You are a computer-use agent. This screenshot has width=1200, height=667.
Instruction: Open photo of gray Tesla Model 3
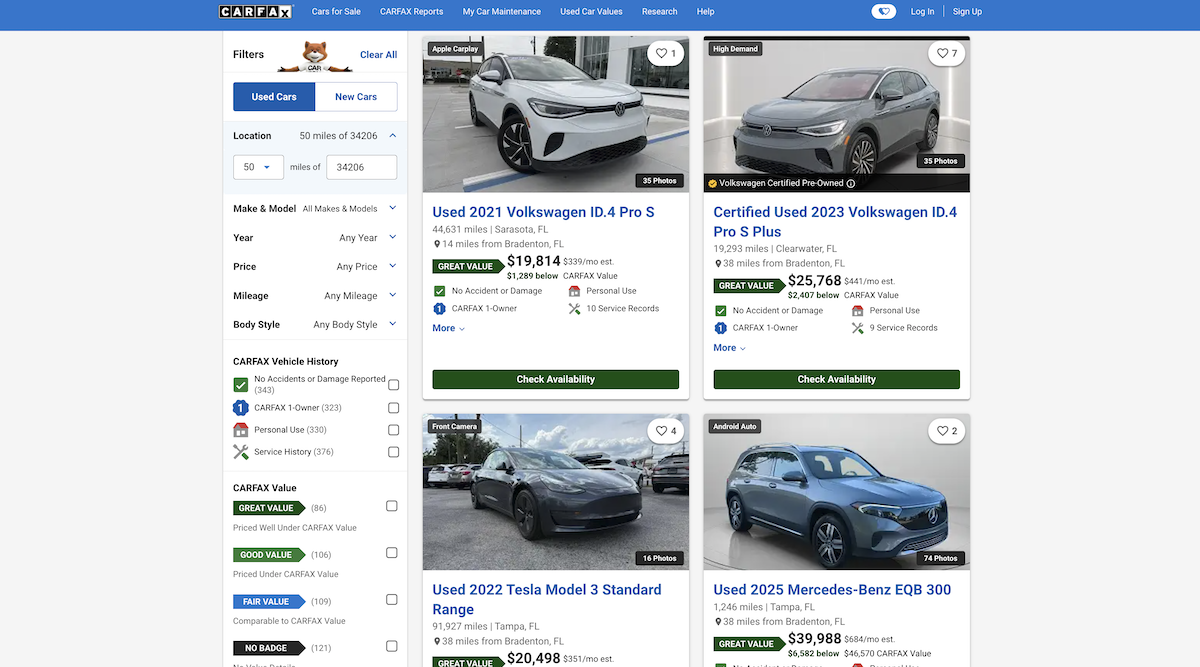click(x=556, y=492)
